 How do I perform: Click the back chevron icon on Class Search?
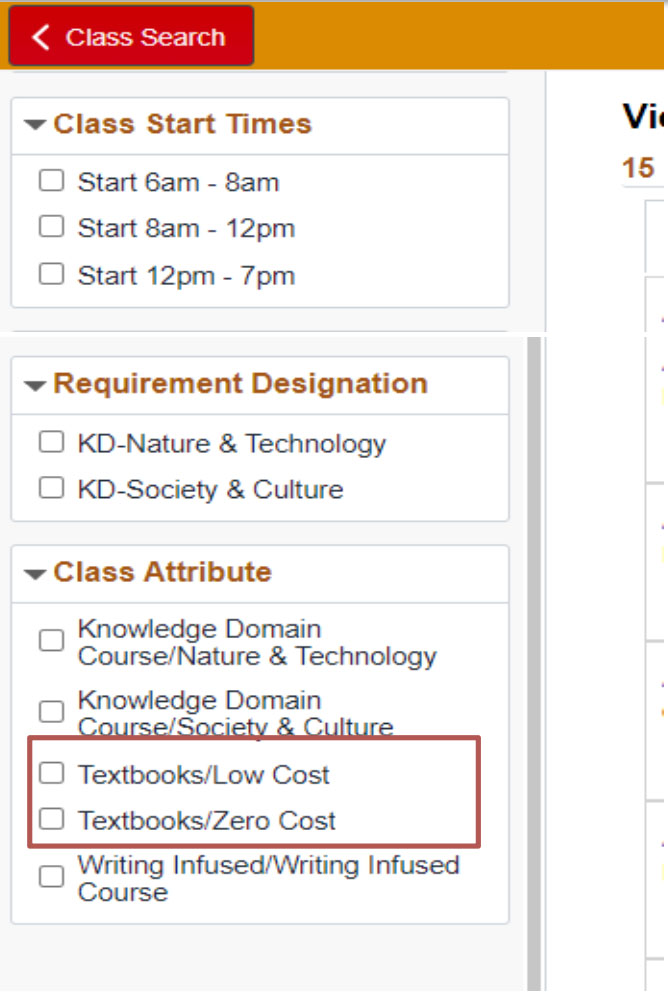click(41, 37)
